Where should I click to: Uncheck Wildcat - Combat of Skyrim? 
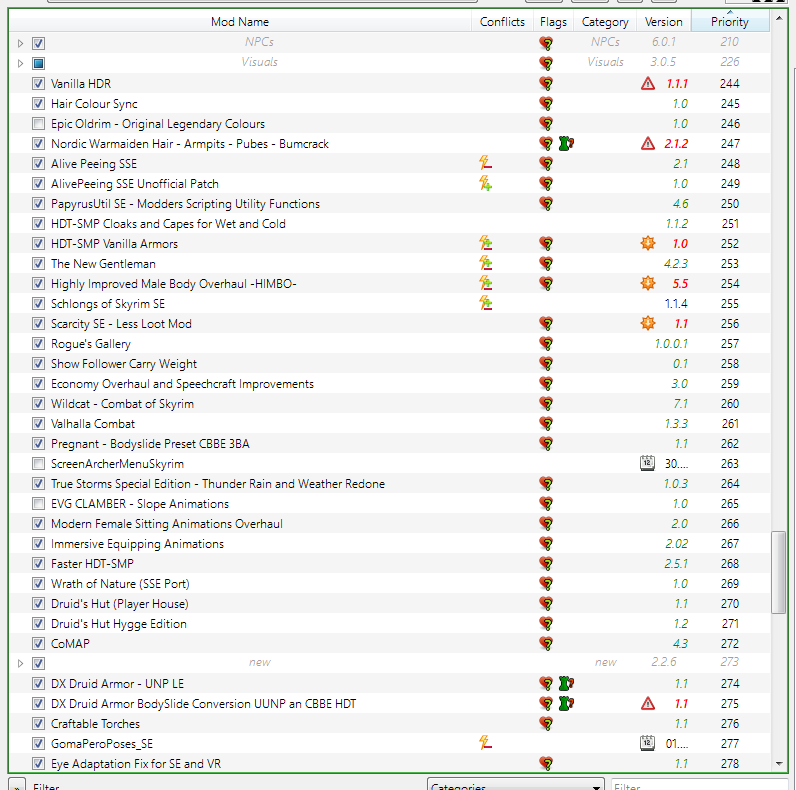coord(38,404)
